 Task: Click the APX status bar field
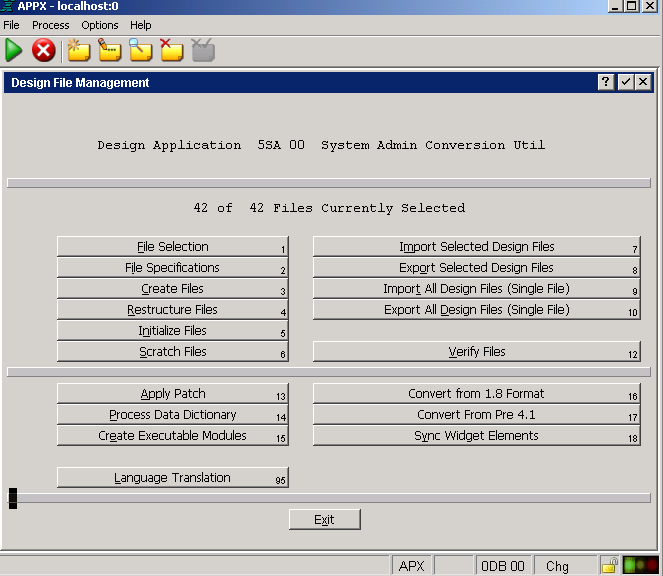411,566
